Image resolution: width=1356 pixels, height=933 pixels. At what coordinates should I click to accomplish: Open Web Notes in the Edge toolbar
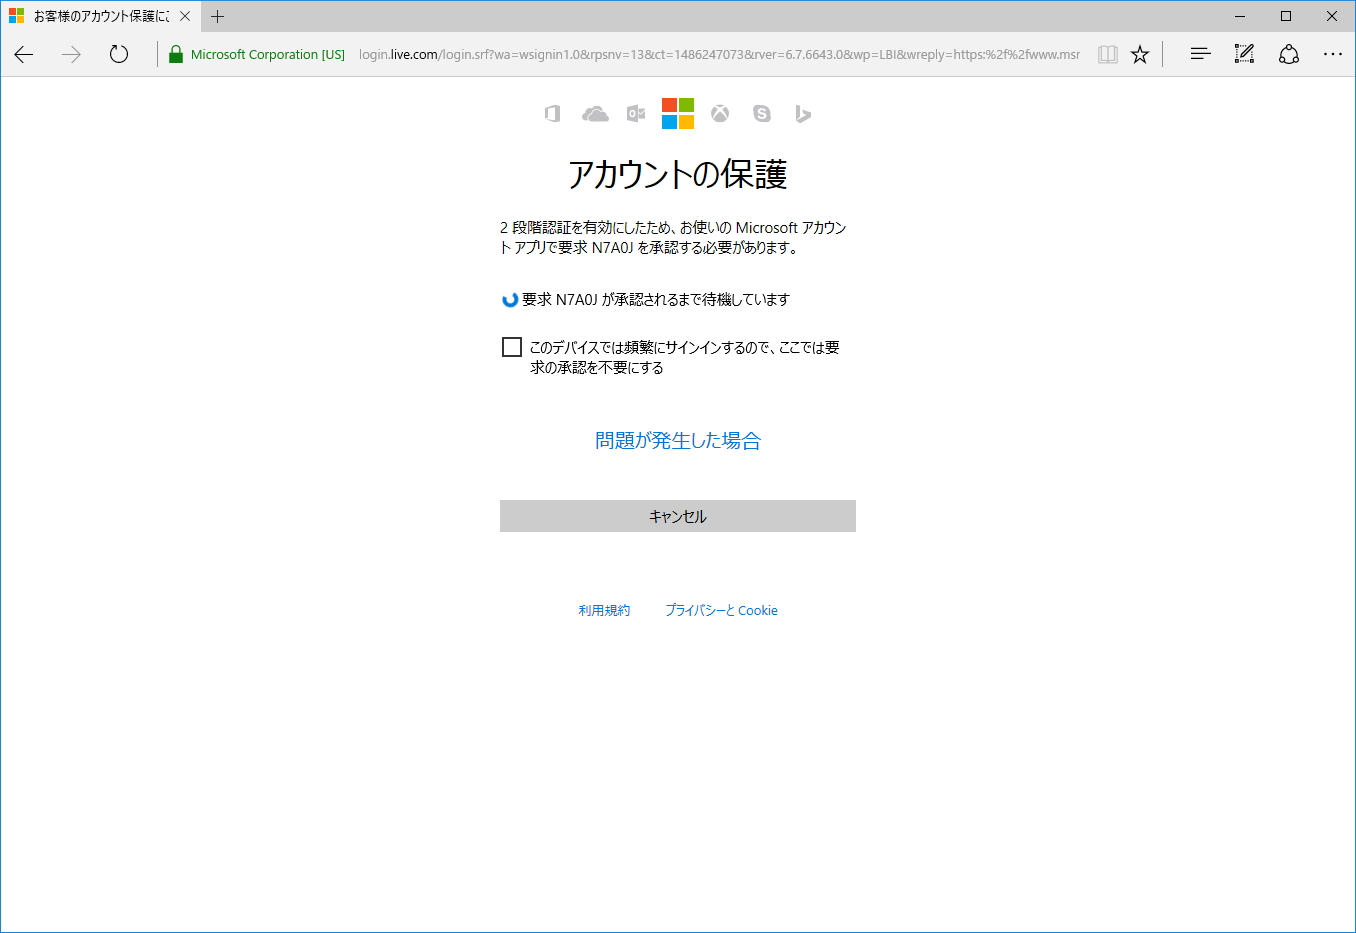click(1243, 54)
